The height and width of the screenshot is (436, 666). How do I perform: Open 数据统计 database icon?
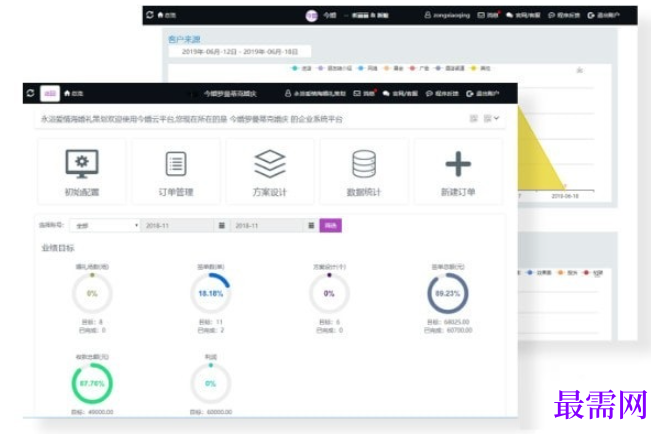point(364,164)
